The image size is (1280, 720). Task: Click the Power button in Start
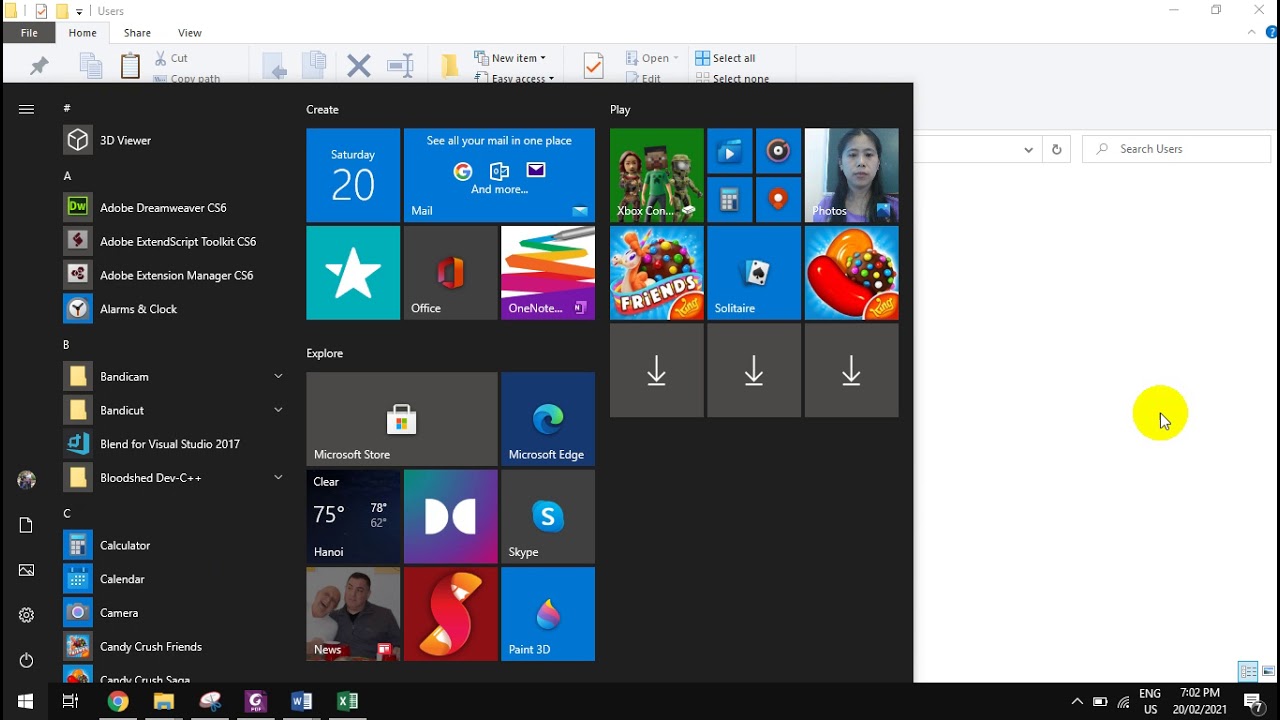(26, 660)
